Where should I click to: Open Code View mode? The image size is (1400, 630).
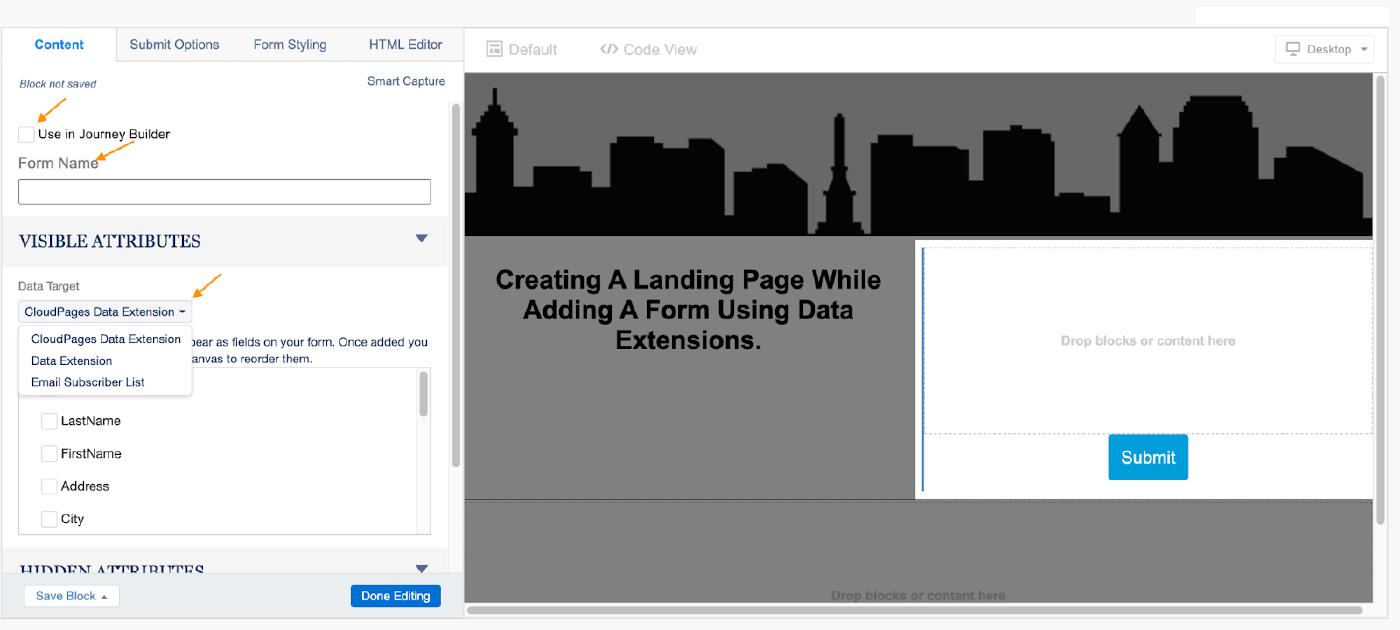pyautogui.click(x=648, y=49)
